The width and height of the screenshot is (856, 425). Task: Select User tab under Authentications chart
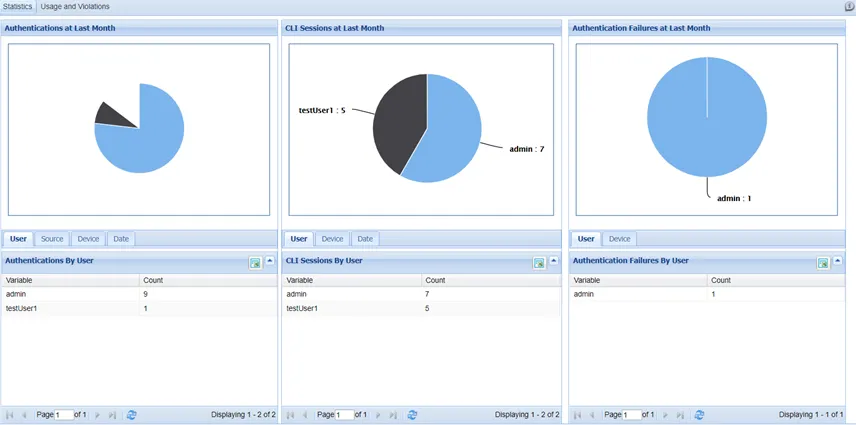[x=19, y=239]
